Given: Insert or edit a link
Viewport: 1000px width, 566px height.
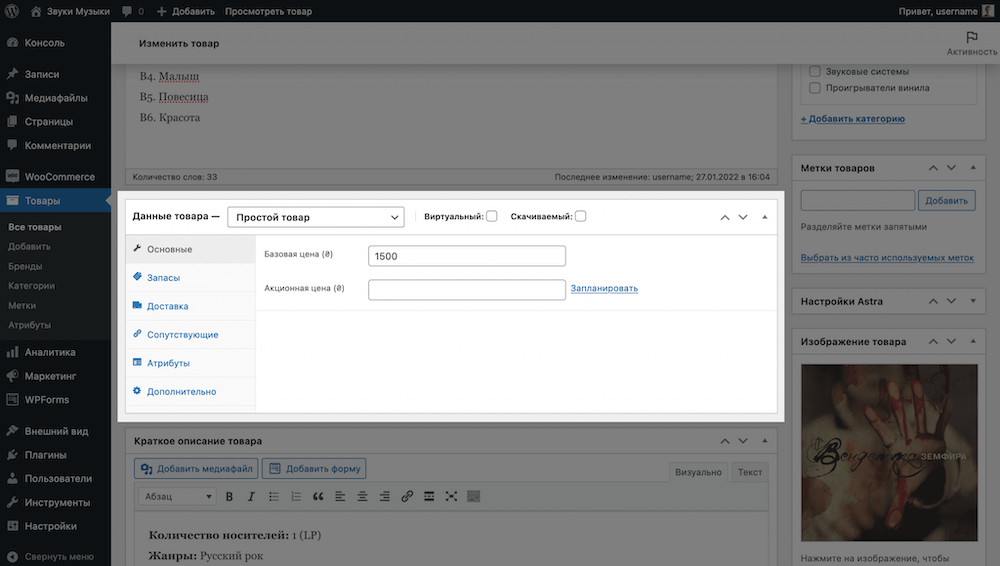Looking at the screenshot, I should [407, 496].
